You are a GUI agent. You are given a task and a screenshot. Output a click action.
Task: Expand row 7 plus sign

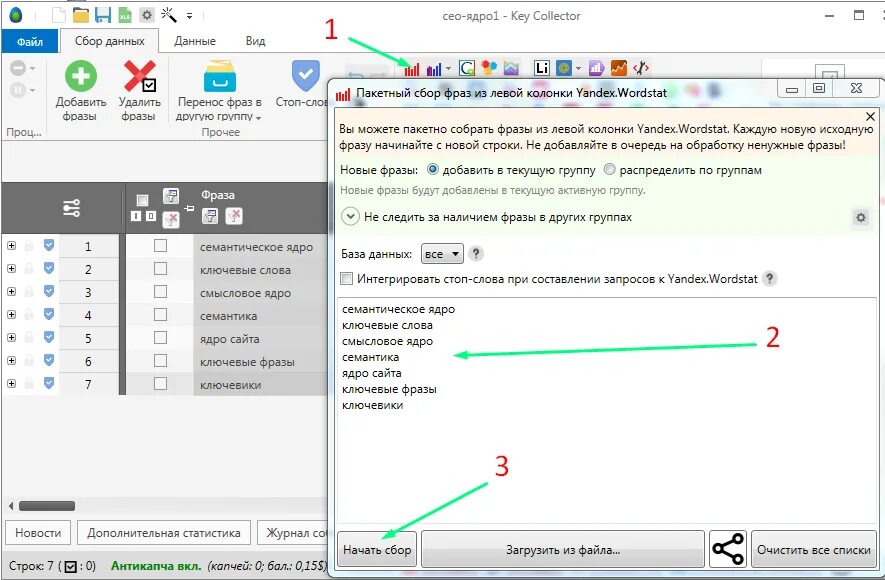(x=11, y=384)
